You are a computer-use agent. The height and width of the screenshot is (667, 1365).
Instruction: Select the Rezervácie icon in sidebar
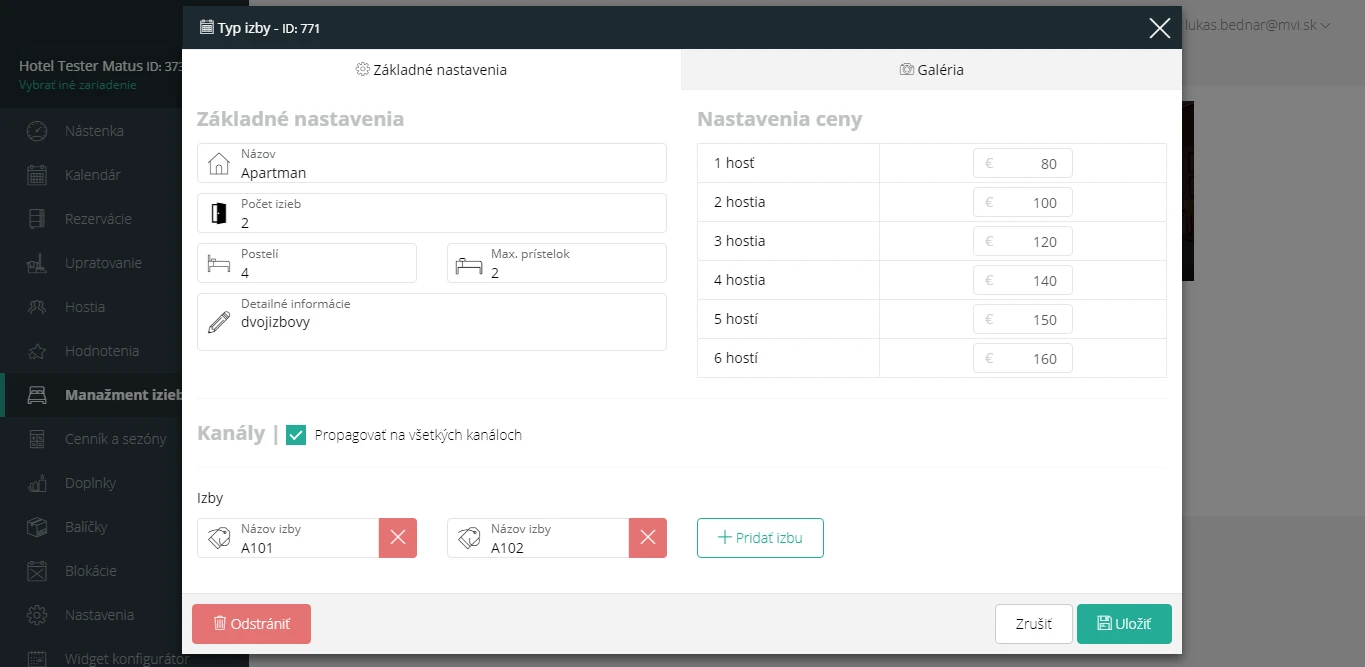coord(37,219)
